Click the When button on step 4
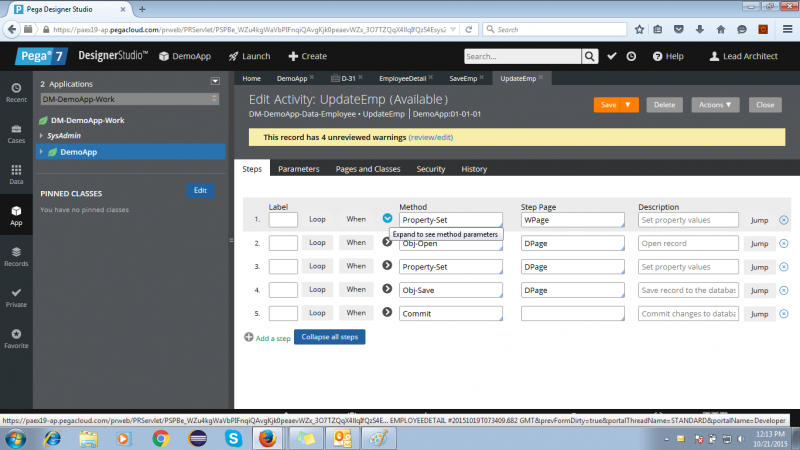The image size is (800, 450). click(356, 289)
